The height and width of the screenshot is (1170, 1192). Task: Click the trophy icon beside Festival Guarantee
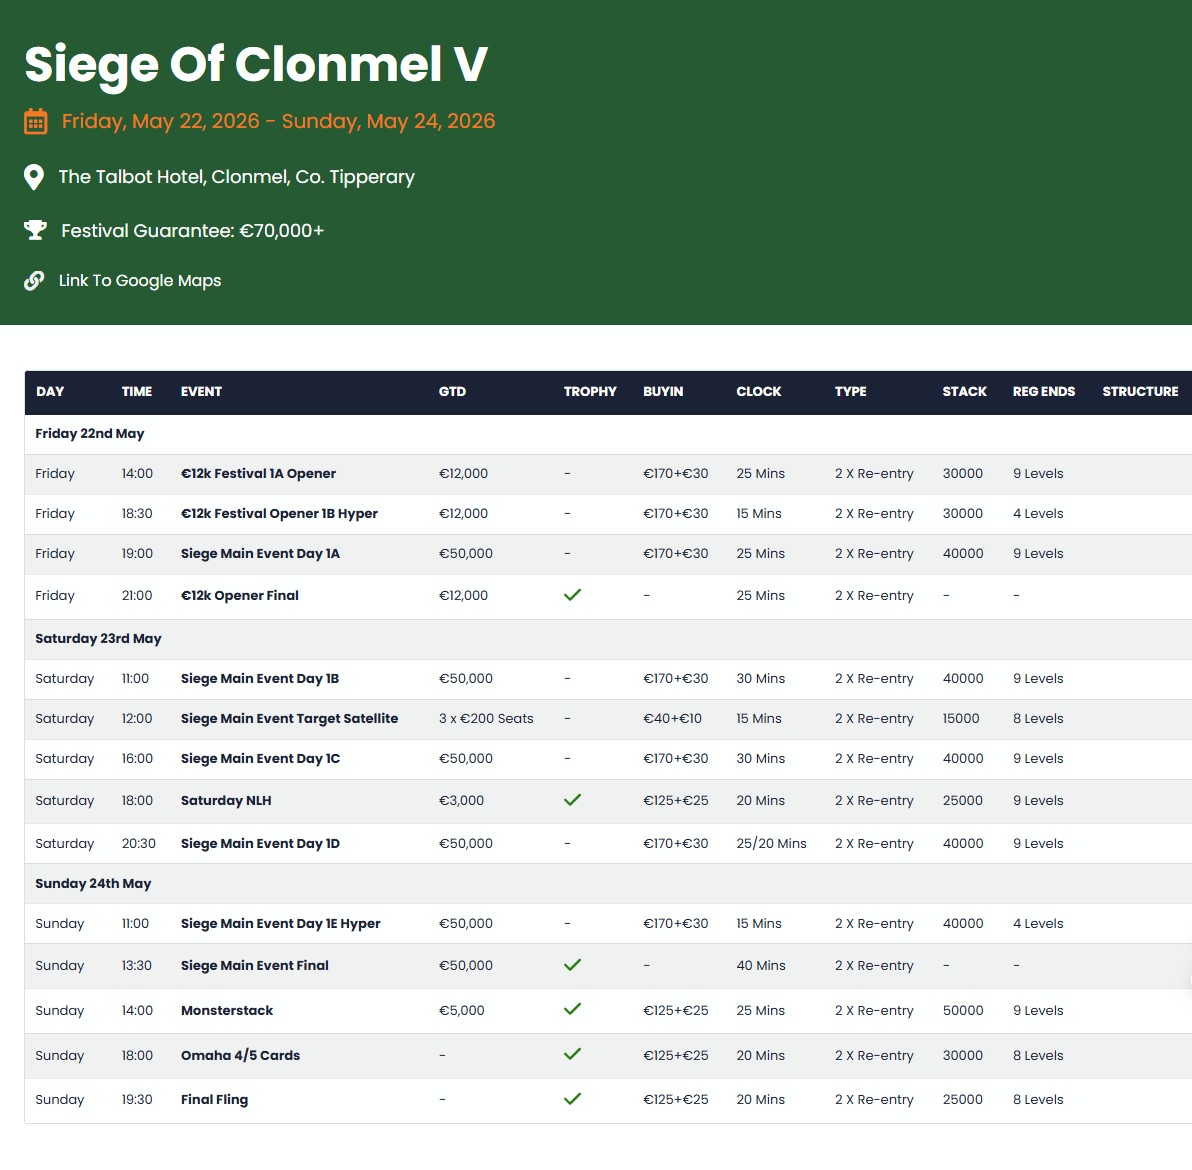[x=35, y=231]
